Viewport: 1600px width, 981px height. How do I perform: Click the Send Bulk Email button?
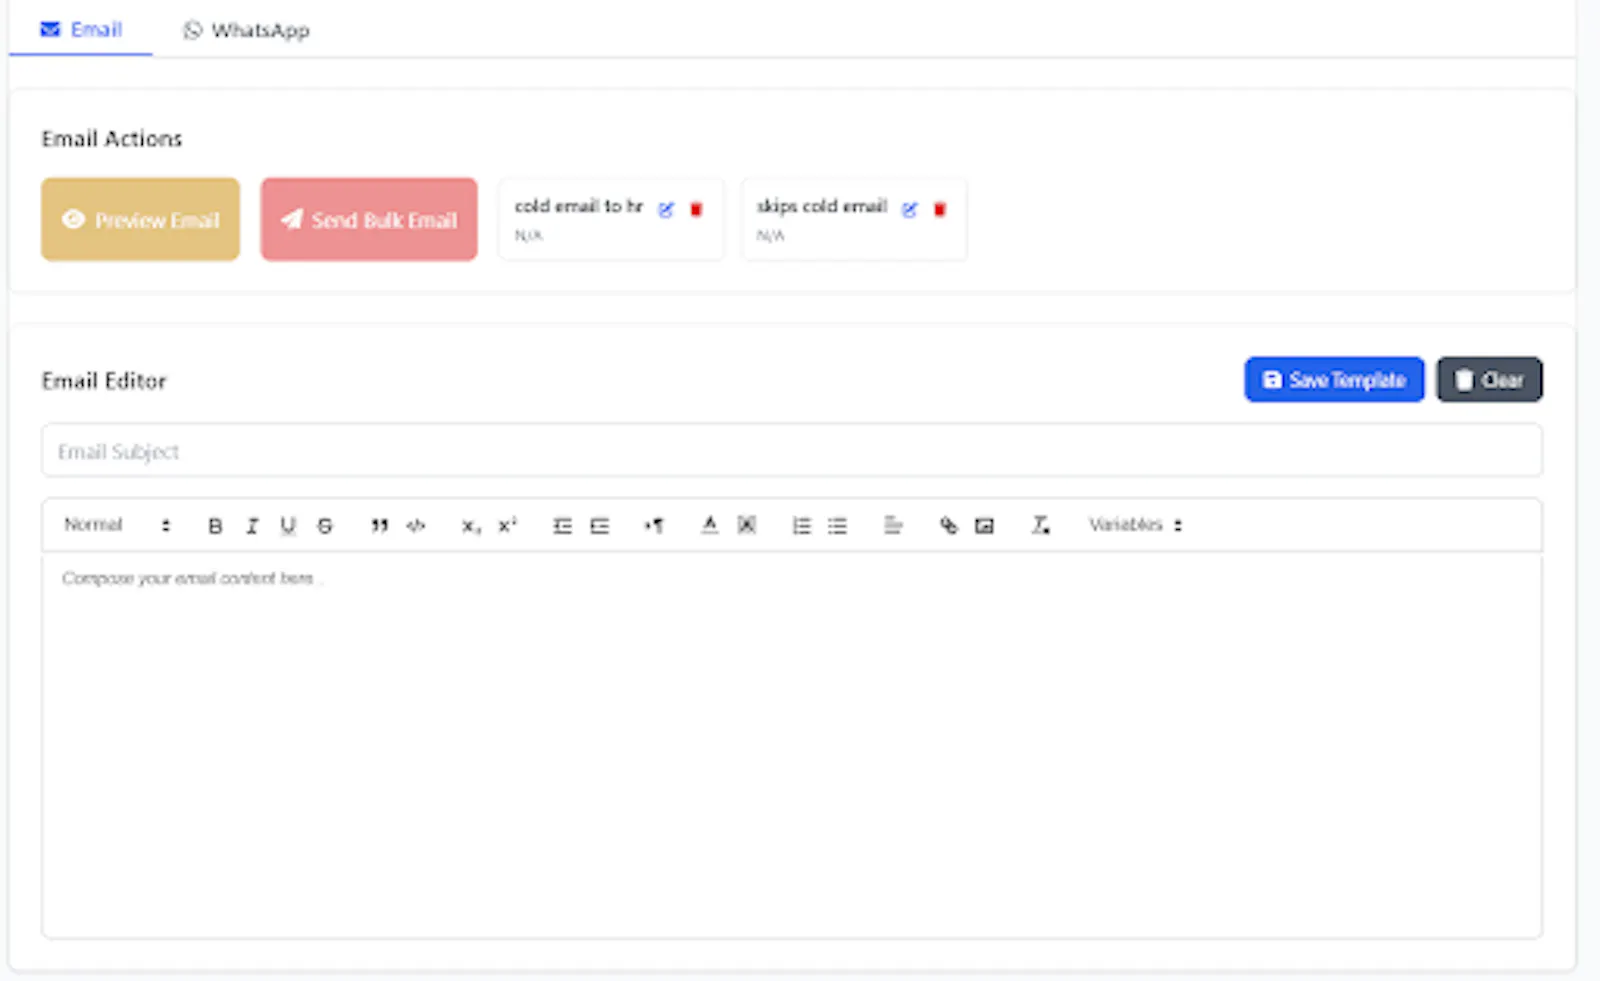[x=369, y=220]
